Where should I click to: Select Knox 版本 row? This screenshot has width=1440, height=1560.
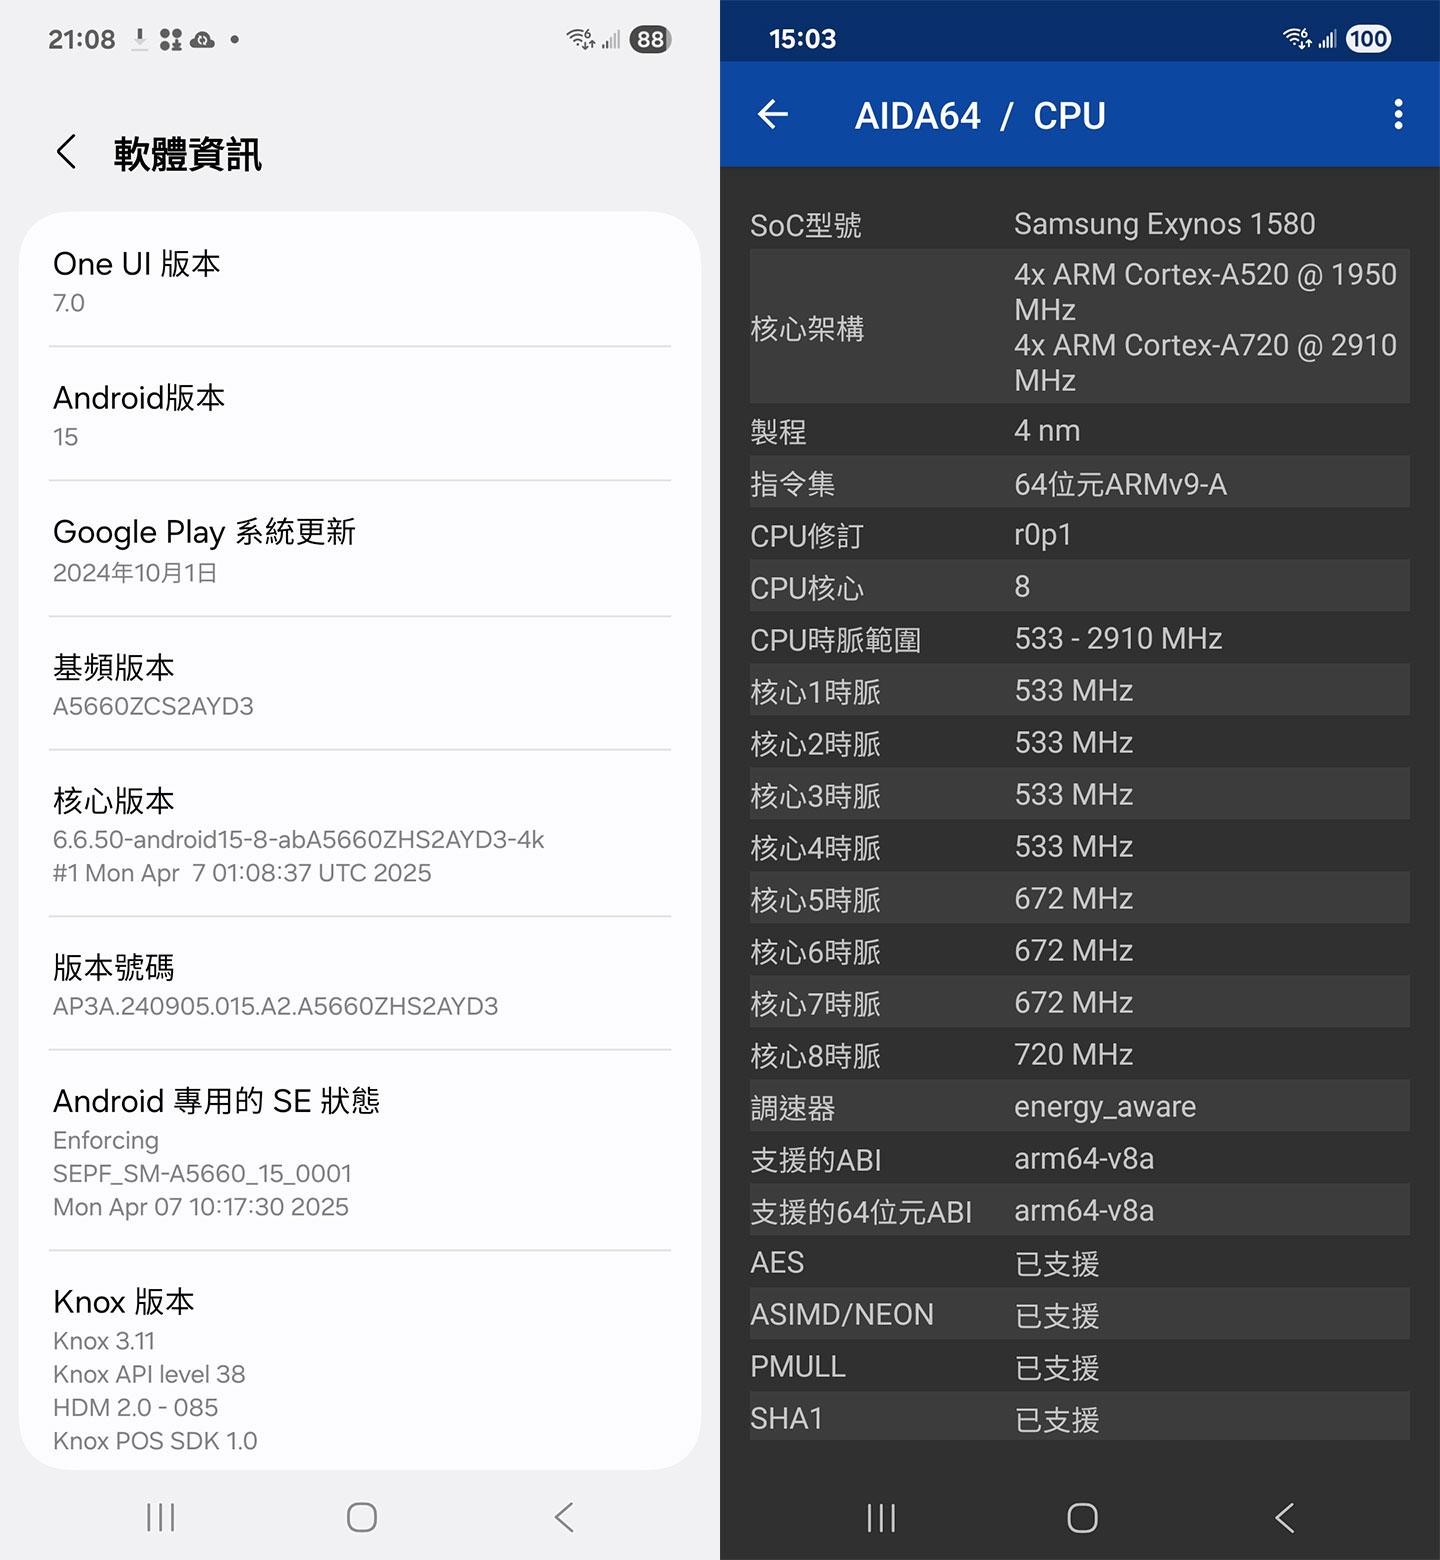(x=360, y=1360)
